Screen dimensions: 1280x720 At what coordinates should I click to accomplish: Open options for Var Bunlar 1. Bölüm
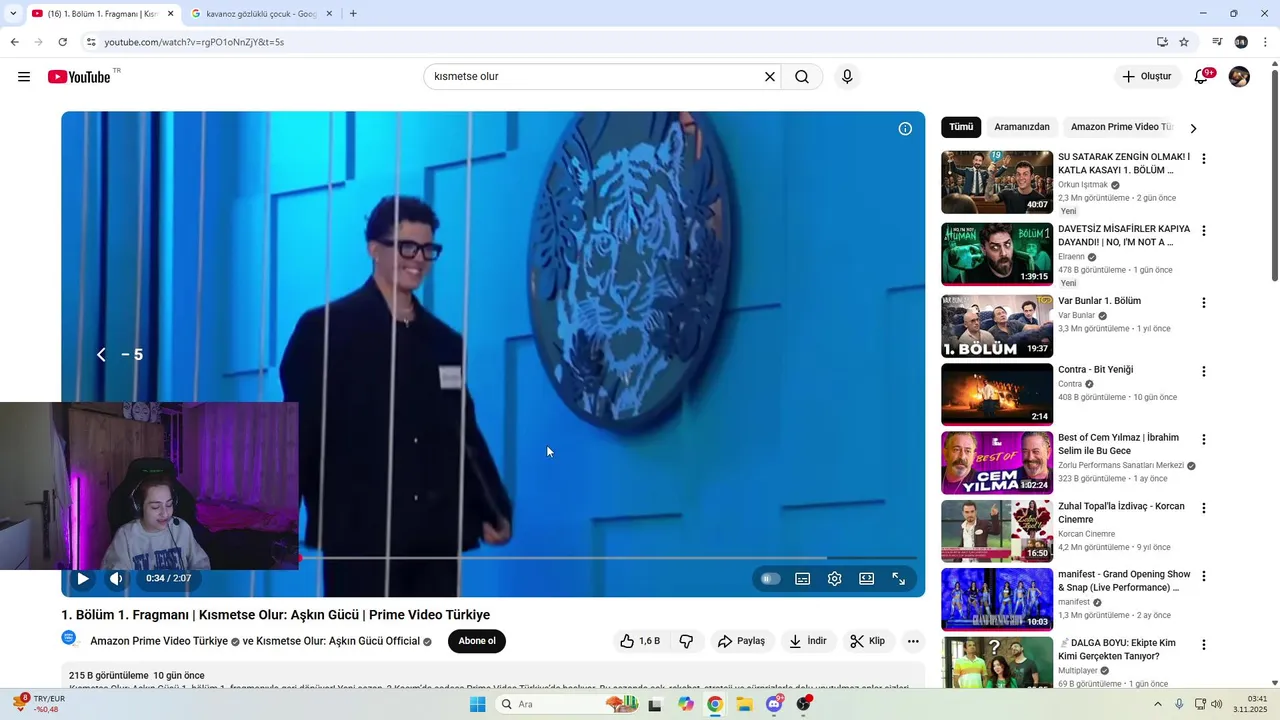pyautogui.click(x=1204, y=303)
